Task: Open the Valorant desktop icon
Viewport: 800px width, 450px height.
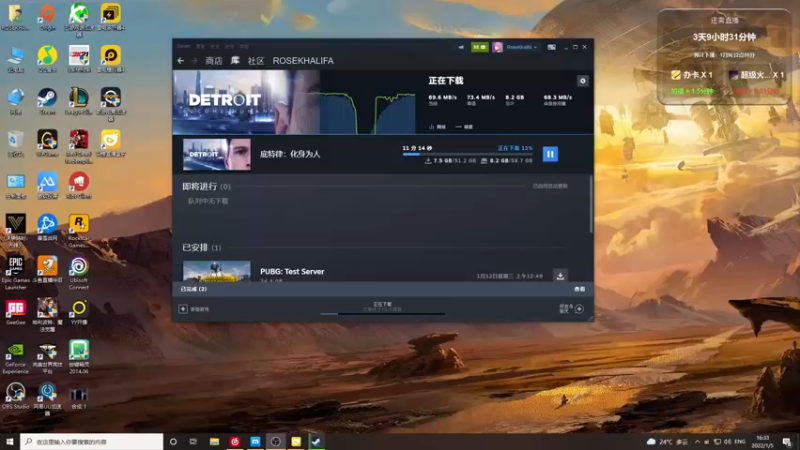Action: pos(15,231)
